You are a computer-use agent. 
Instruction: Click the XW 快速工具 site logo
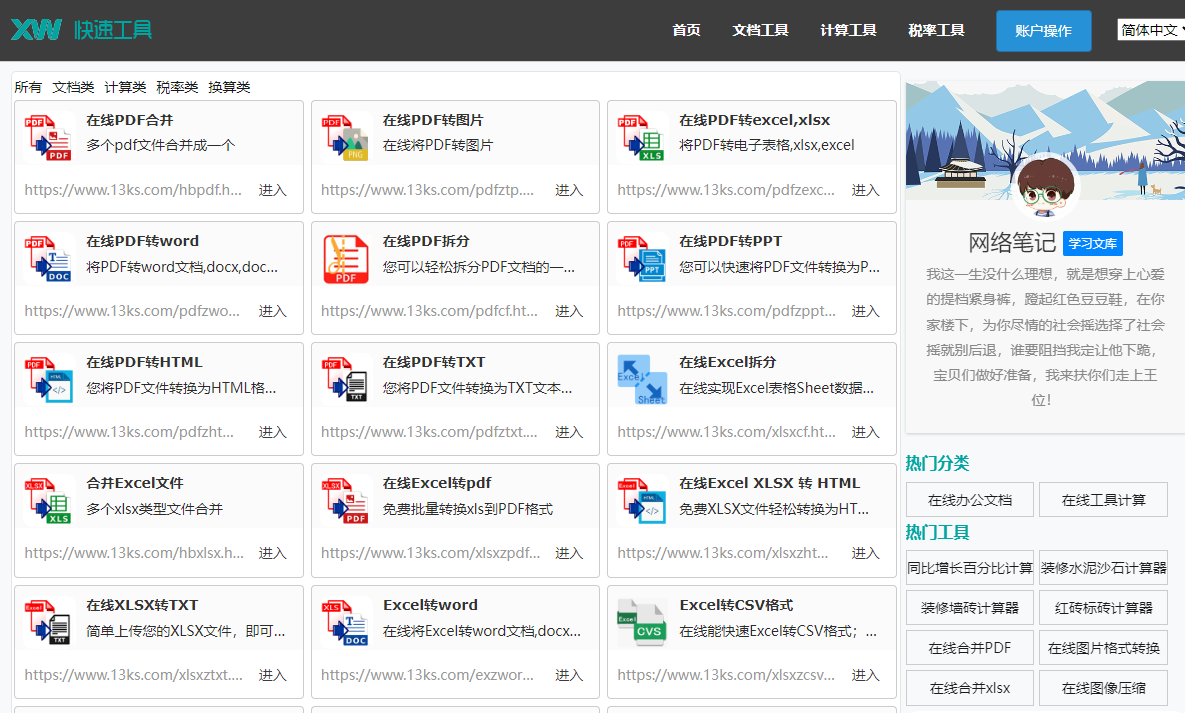tap(81, 30)
